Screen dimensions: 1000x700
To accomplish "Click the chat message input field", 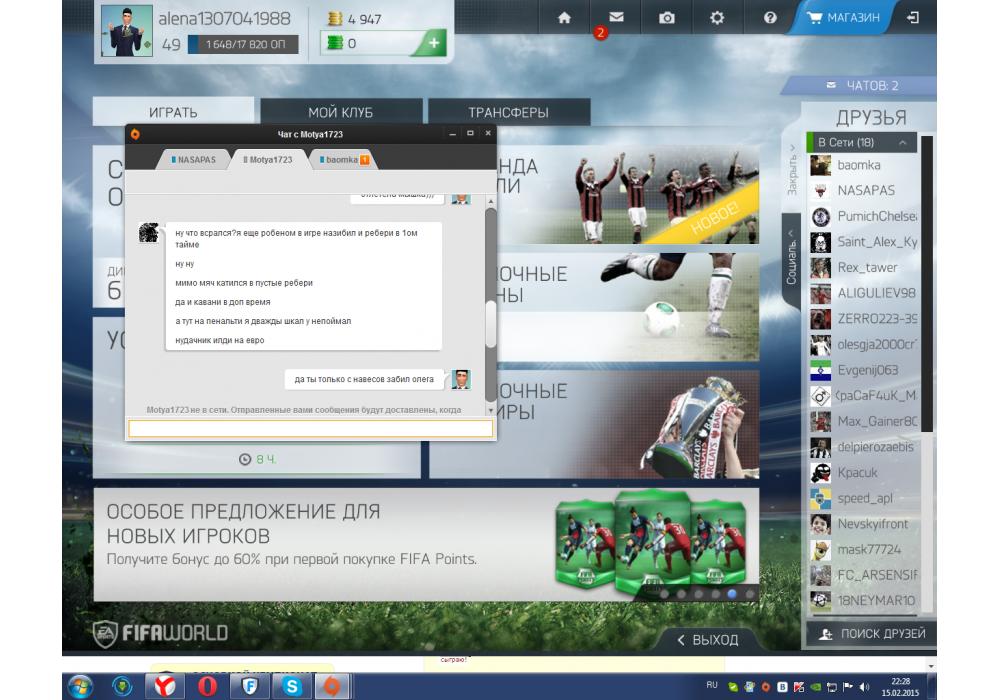I will (311, 429).
